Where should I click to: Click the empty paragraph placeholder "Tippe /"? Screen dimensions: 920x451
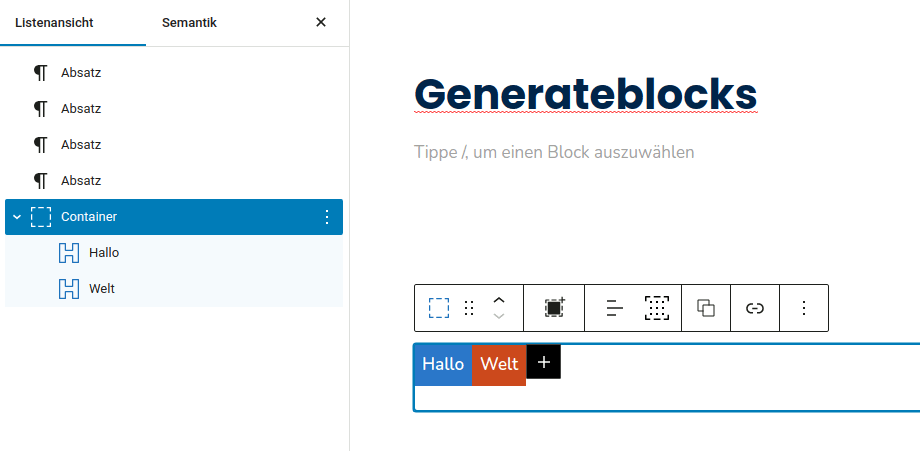[554, 152]
